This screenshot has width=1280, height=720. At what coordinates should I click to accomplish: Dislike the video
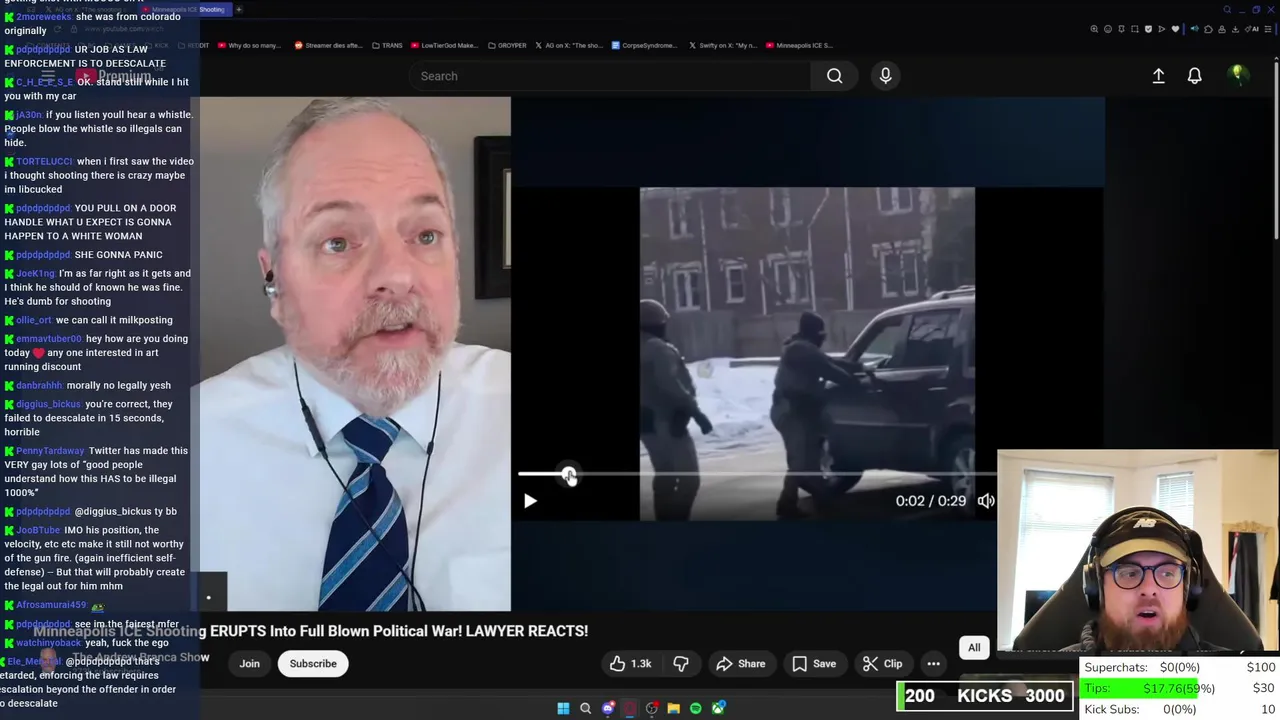pyautogui.click(x=681, y=663)
